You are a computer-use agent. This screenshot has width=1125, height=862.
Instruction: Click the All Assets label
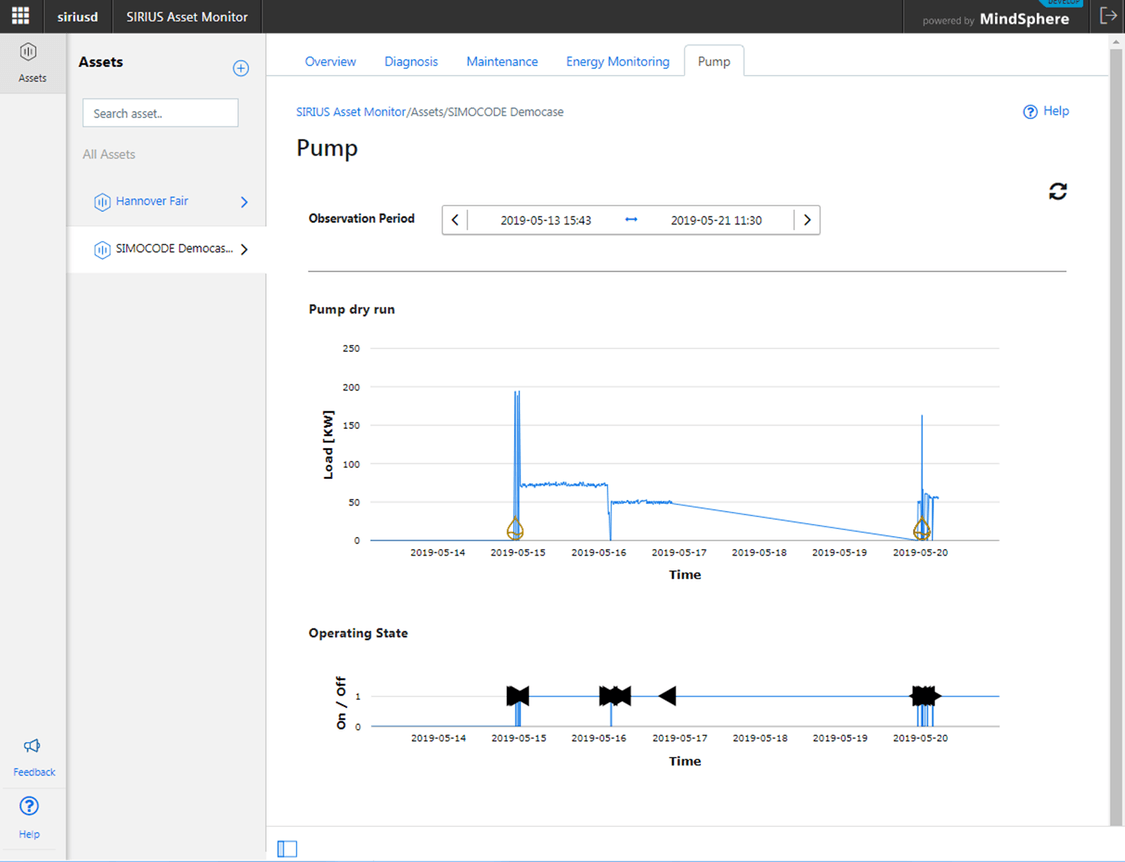(109, 154)
